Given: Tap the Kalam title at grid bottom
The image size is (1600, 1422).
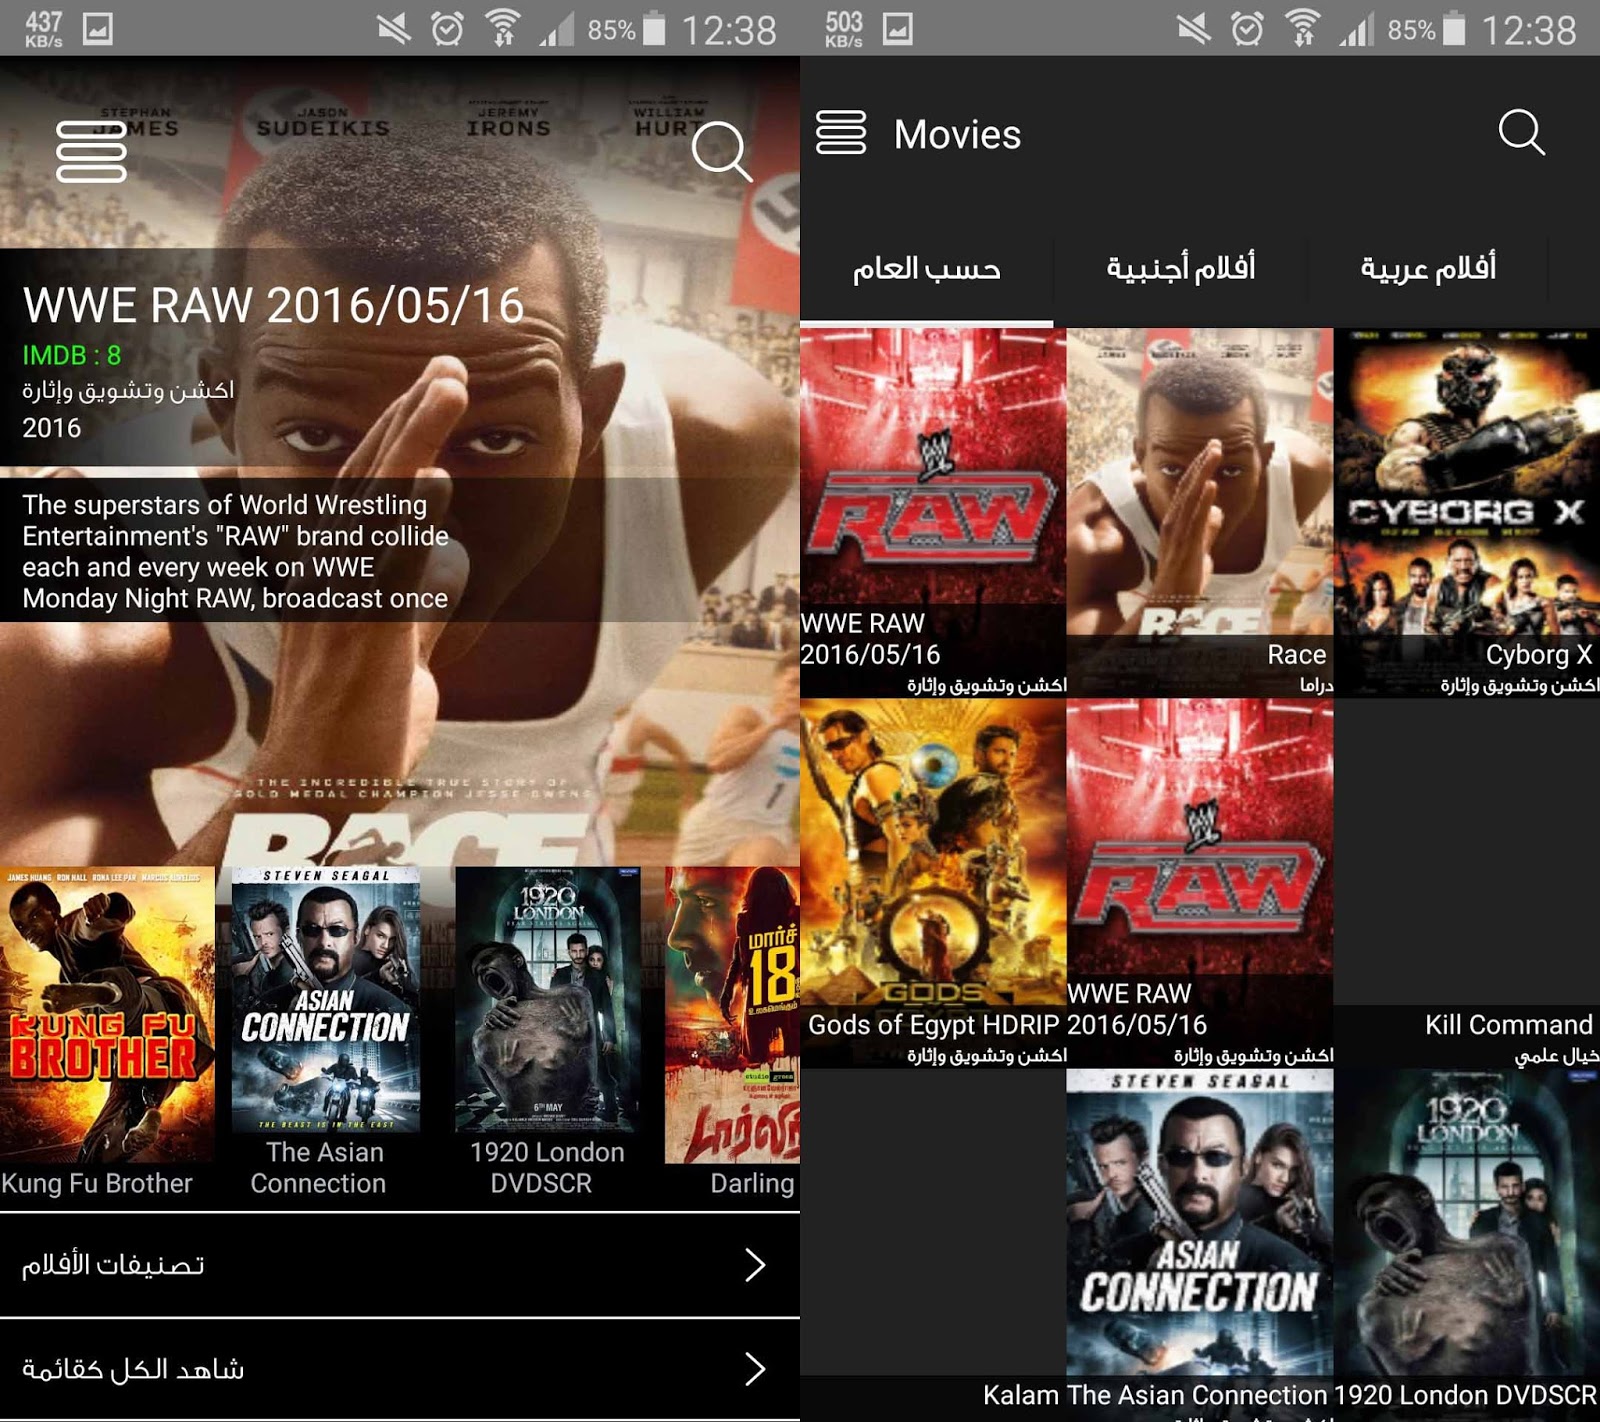Looking at the screenshot, I should (1020, 1395).
